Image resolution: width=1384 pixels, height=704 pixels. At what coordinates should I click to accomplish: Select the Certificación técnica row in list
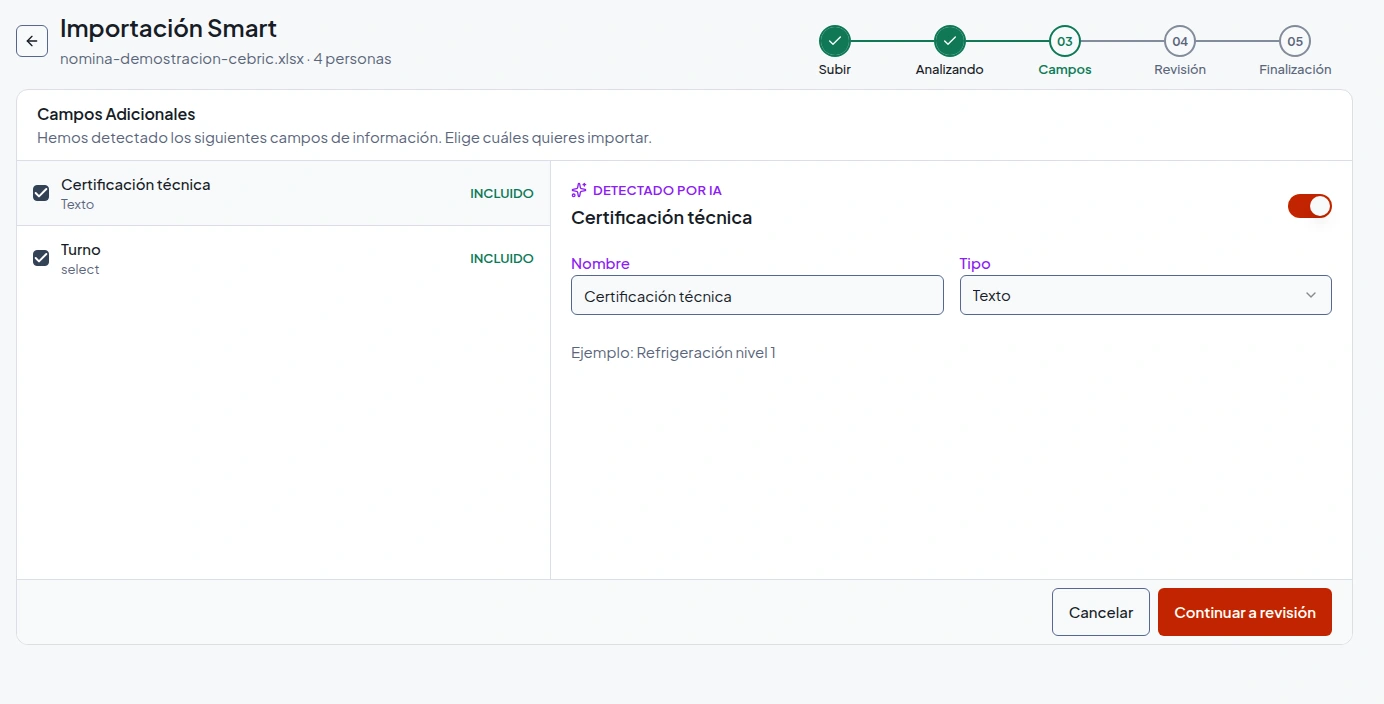click(283, 193)
